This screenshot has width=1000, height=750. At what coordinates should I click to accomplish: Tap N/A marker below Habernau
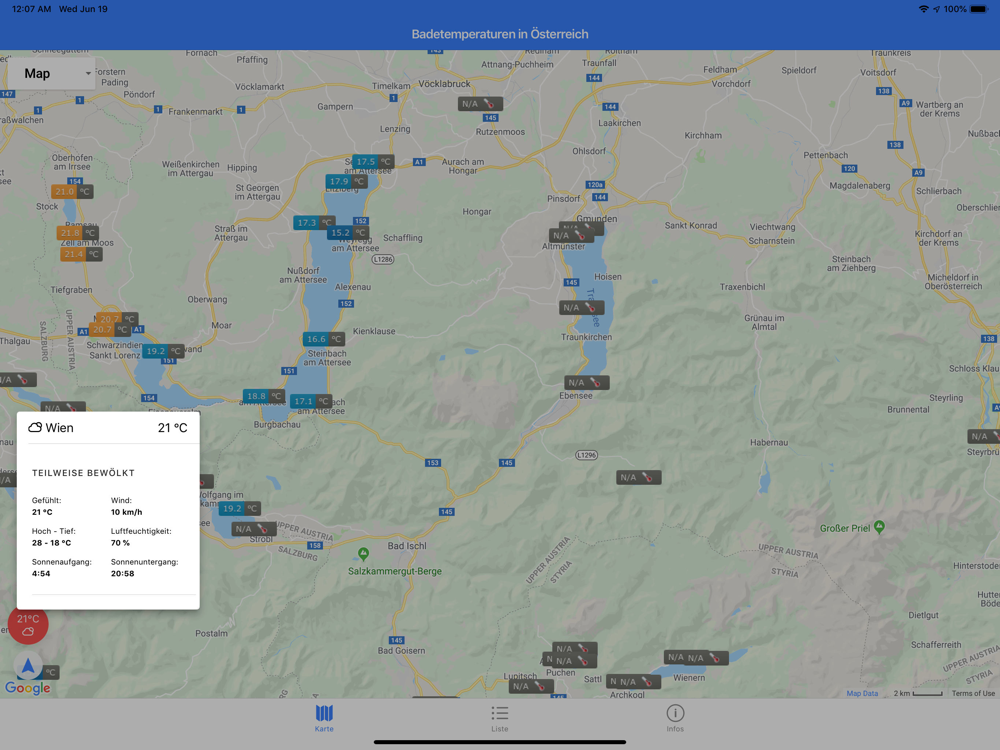click(x=638, y=477)
